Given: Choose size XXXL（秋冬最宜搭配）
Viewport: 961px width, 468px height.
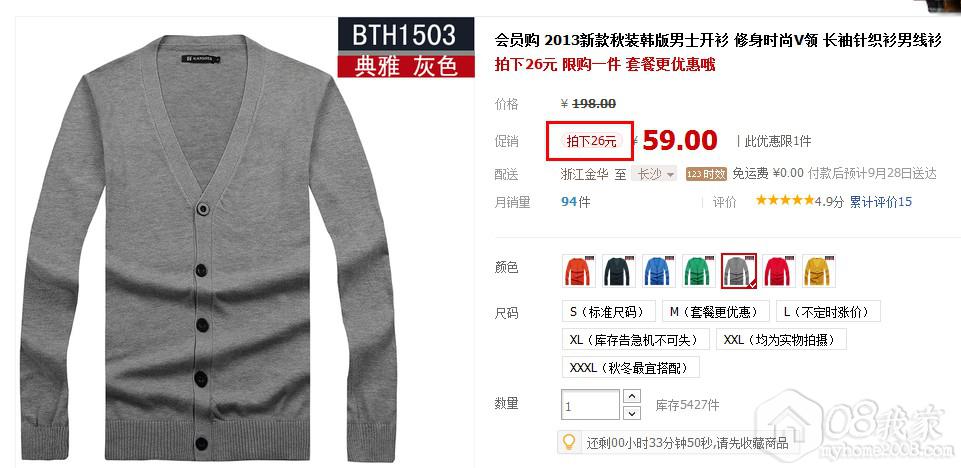Looking at the screenshot, I should 631,367.
